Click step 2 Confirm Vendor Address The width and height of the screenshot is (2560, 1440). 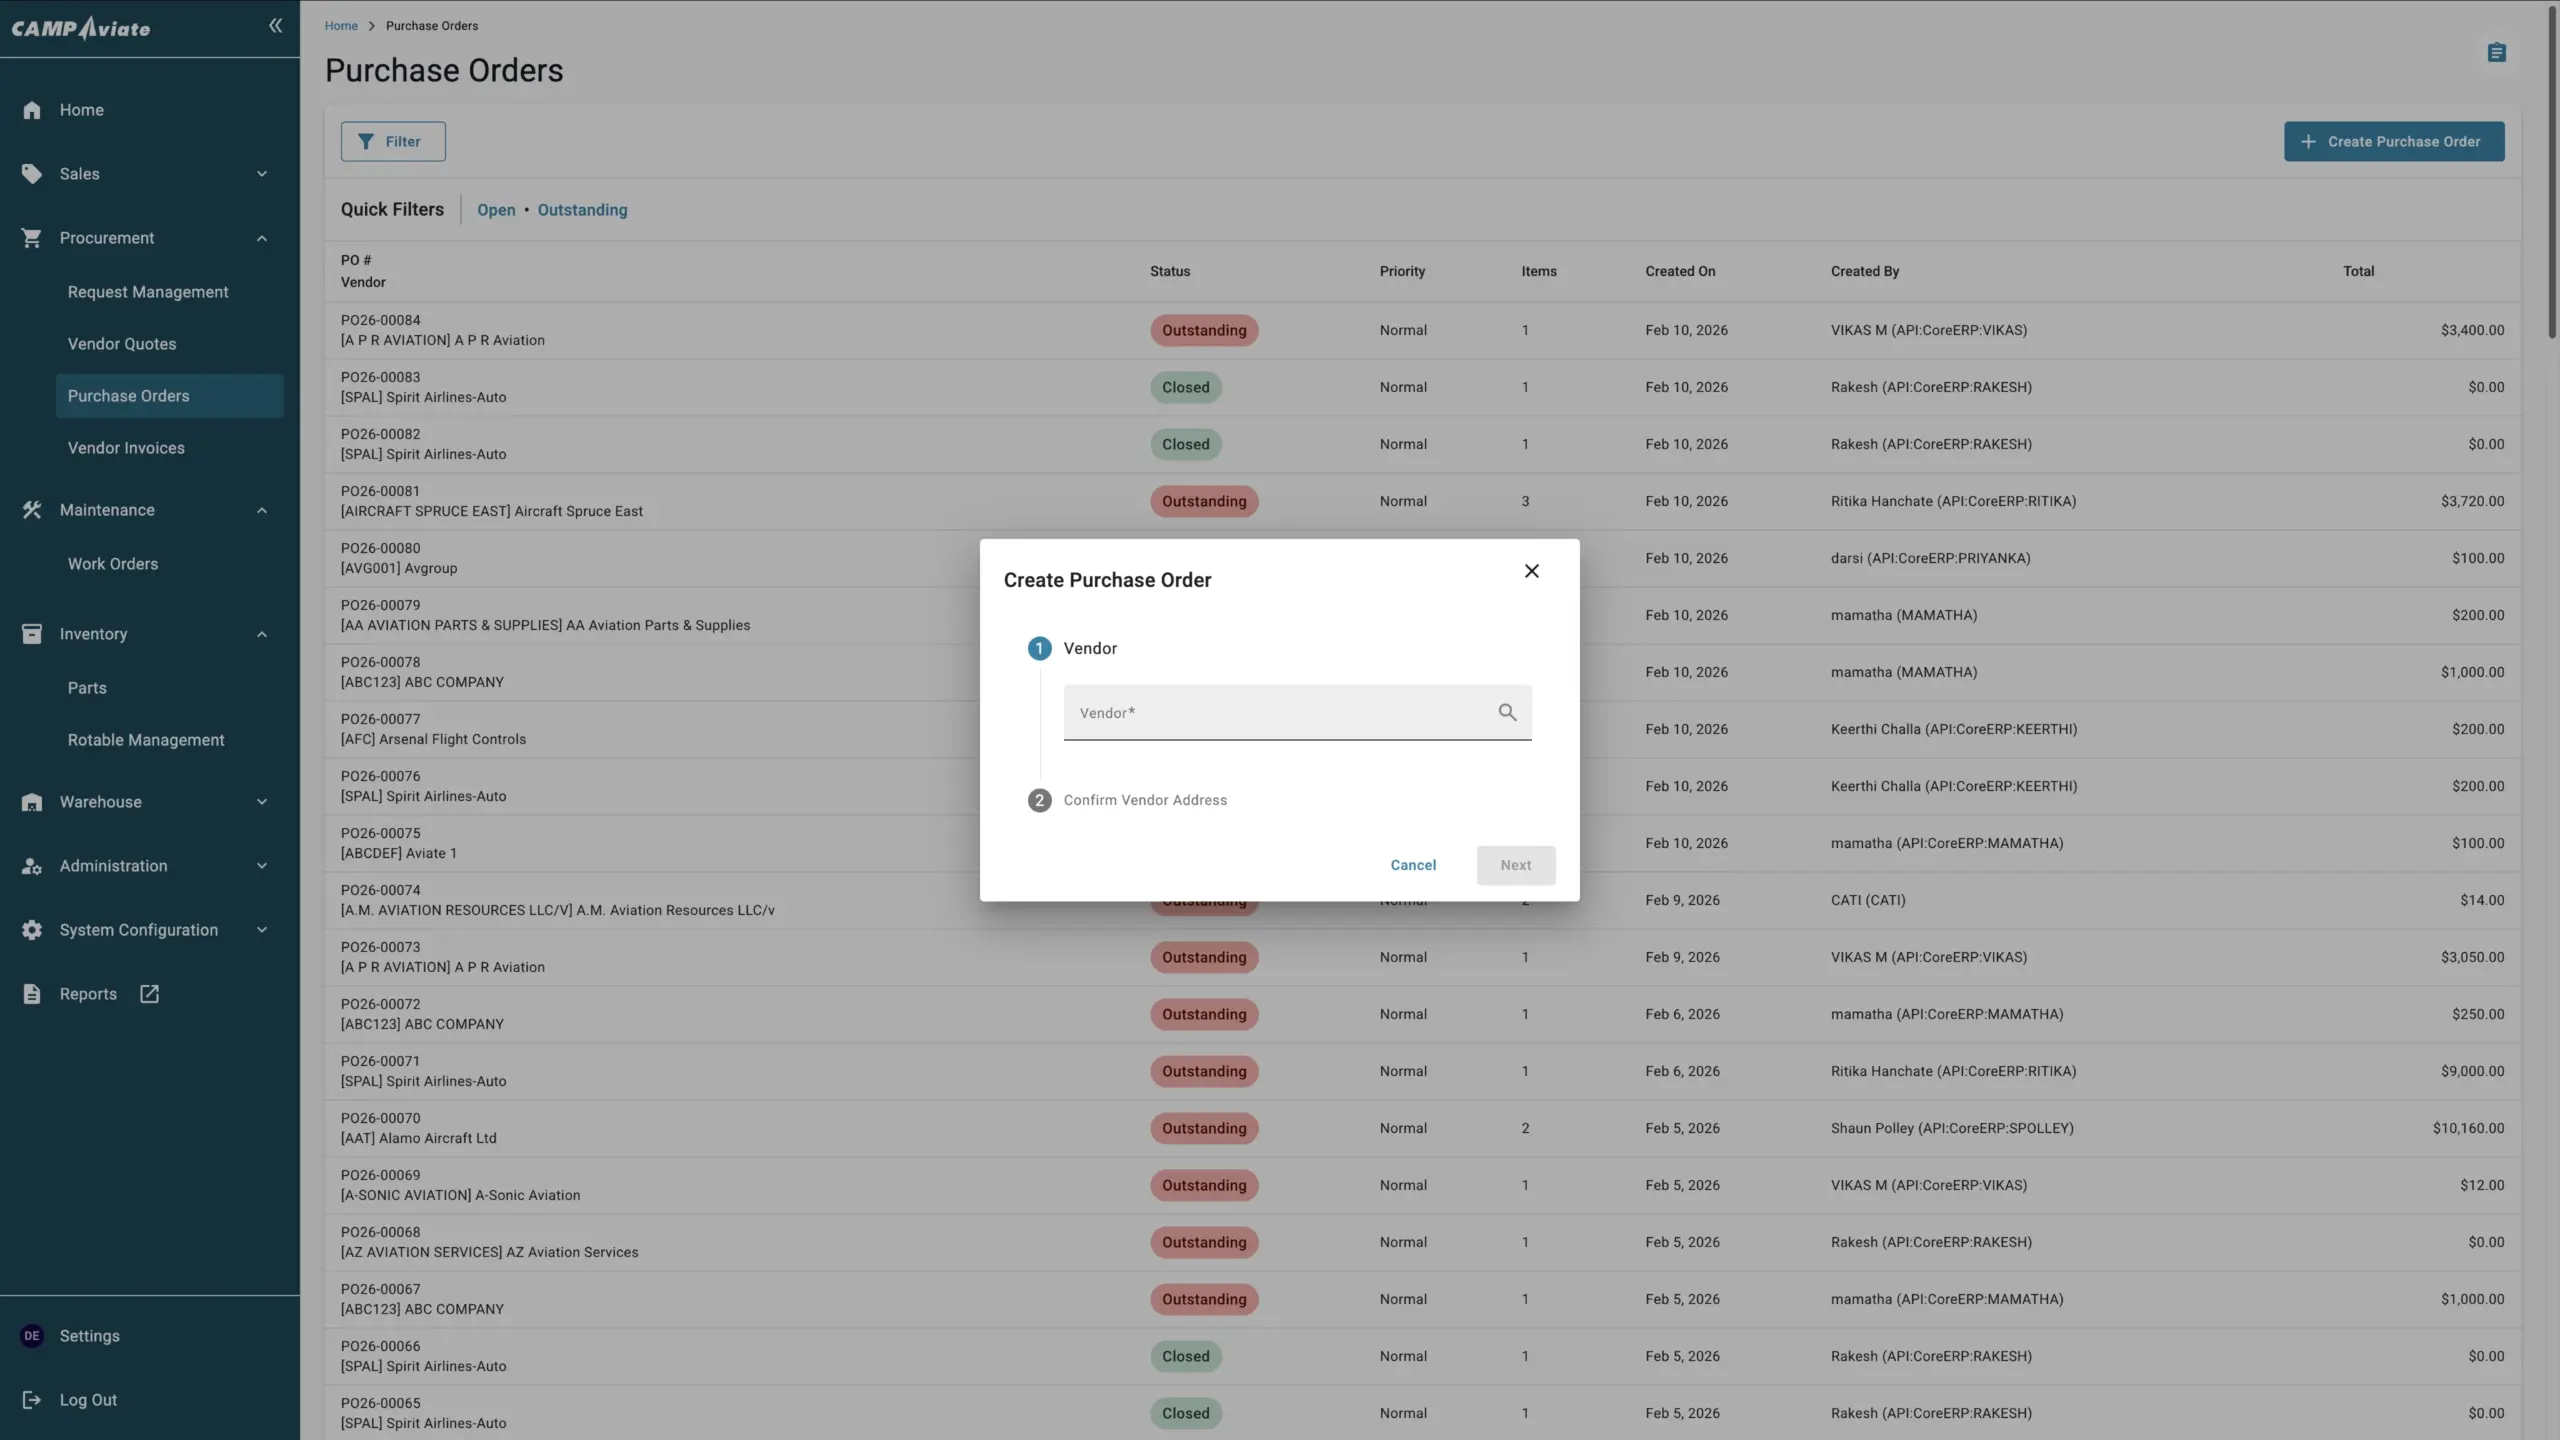tap(1144, 800)
